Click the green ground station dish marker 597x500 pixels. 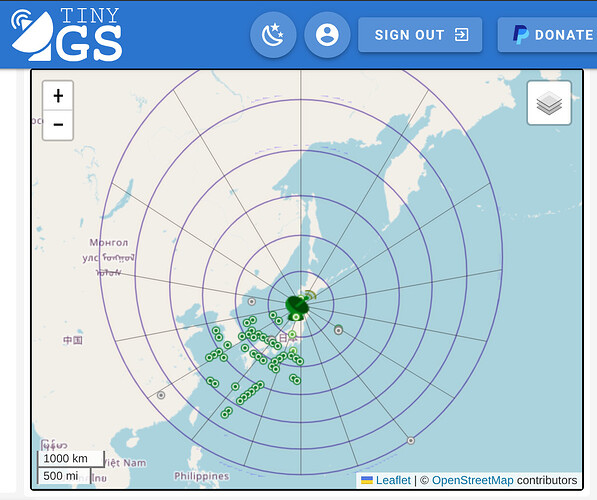point(297,307)
